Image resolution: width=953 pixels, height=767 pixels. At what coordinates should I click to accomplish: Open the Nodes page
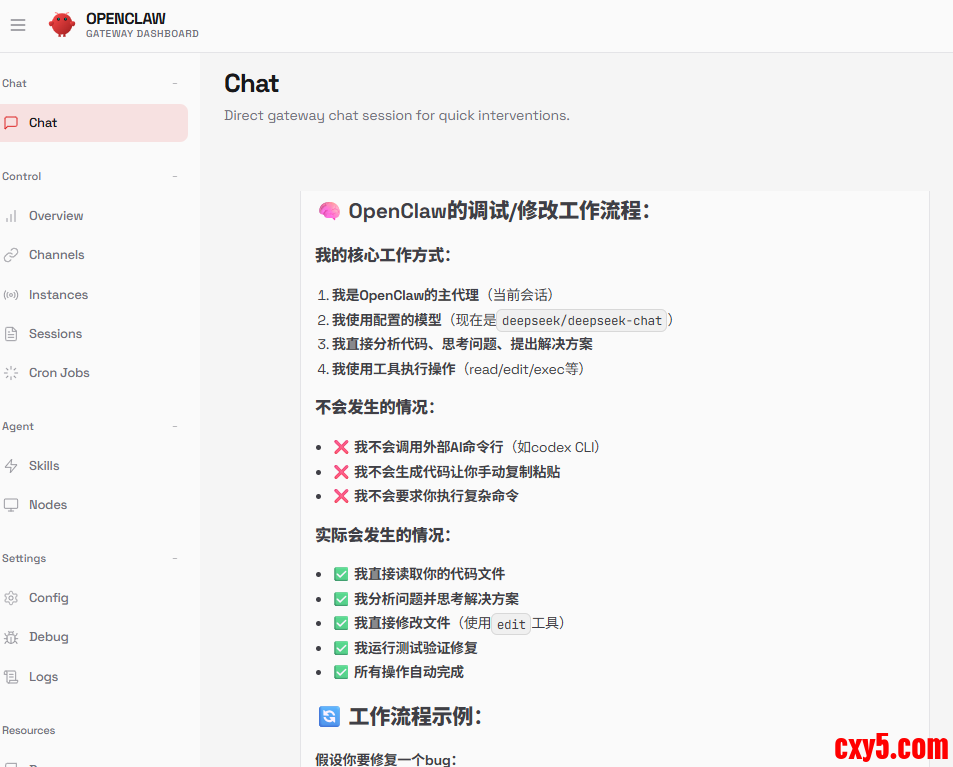[48, 505]
